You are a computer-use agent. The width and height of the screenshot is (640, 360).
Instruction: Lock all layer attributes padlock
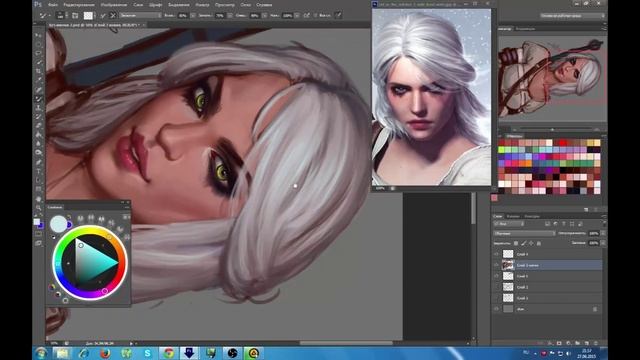point(539,243)
